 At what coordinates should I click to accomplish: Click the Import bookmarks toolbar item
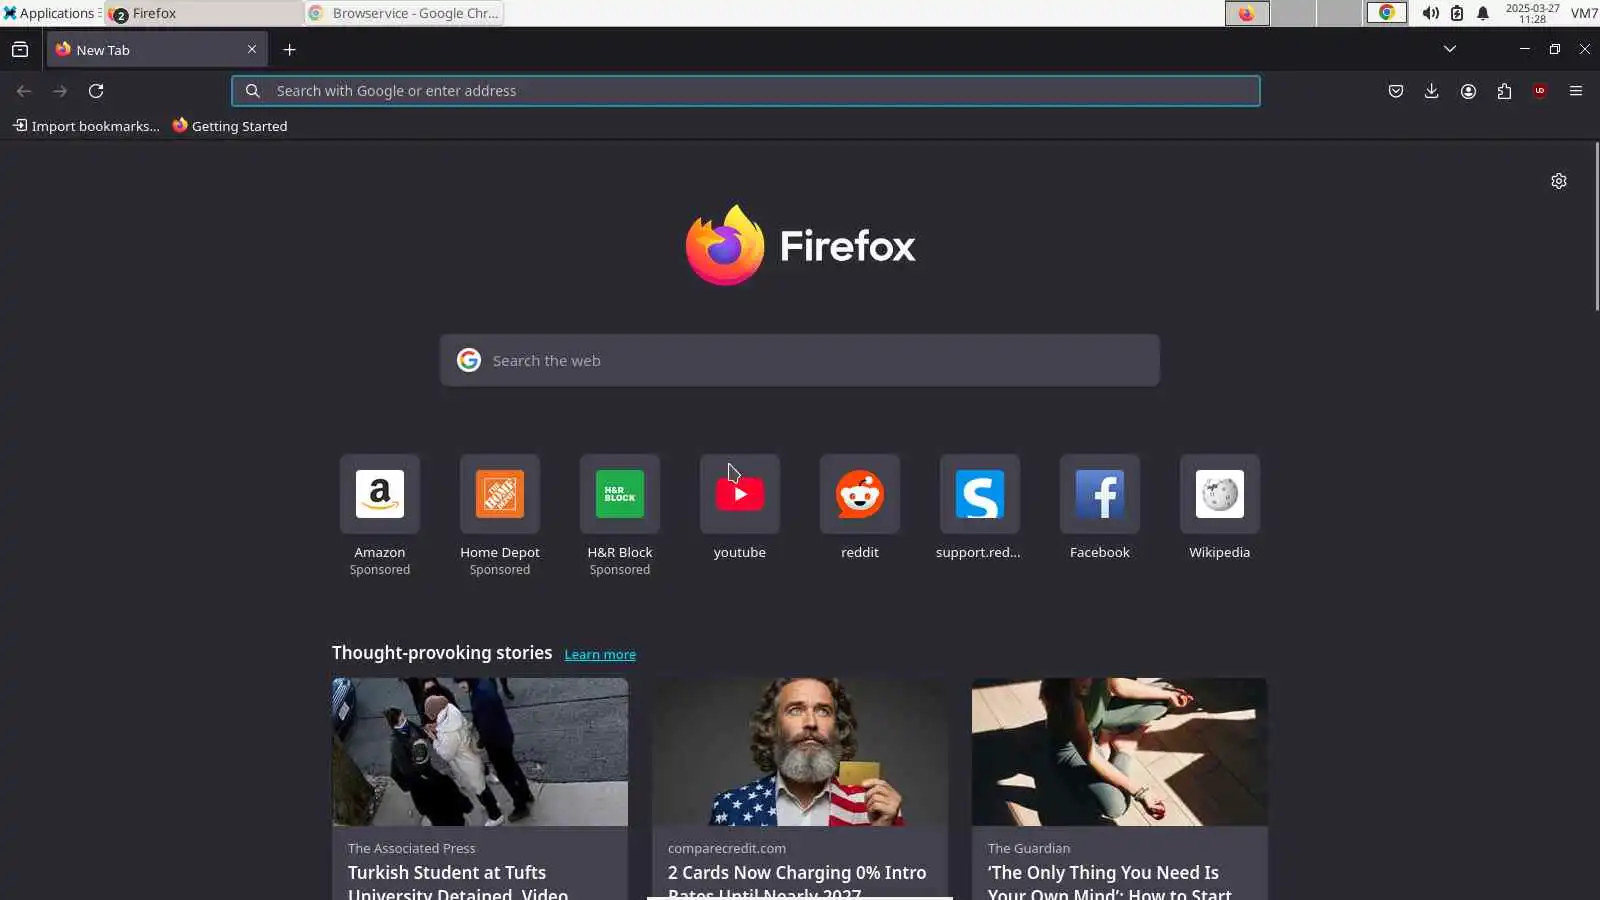[x=86, y=126]
